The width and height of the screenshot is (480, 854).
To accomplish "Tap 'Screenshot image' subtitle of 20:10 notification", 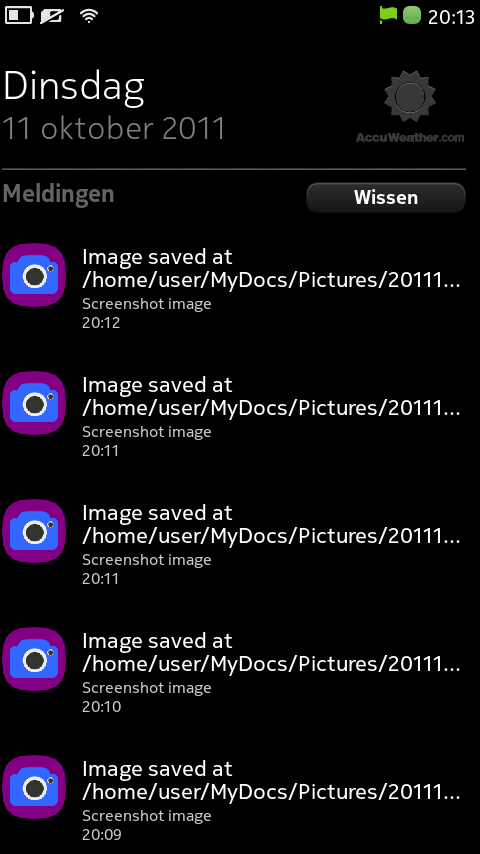I will click(x=147, y=688).
